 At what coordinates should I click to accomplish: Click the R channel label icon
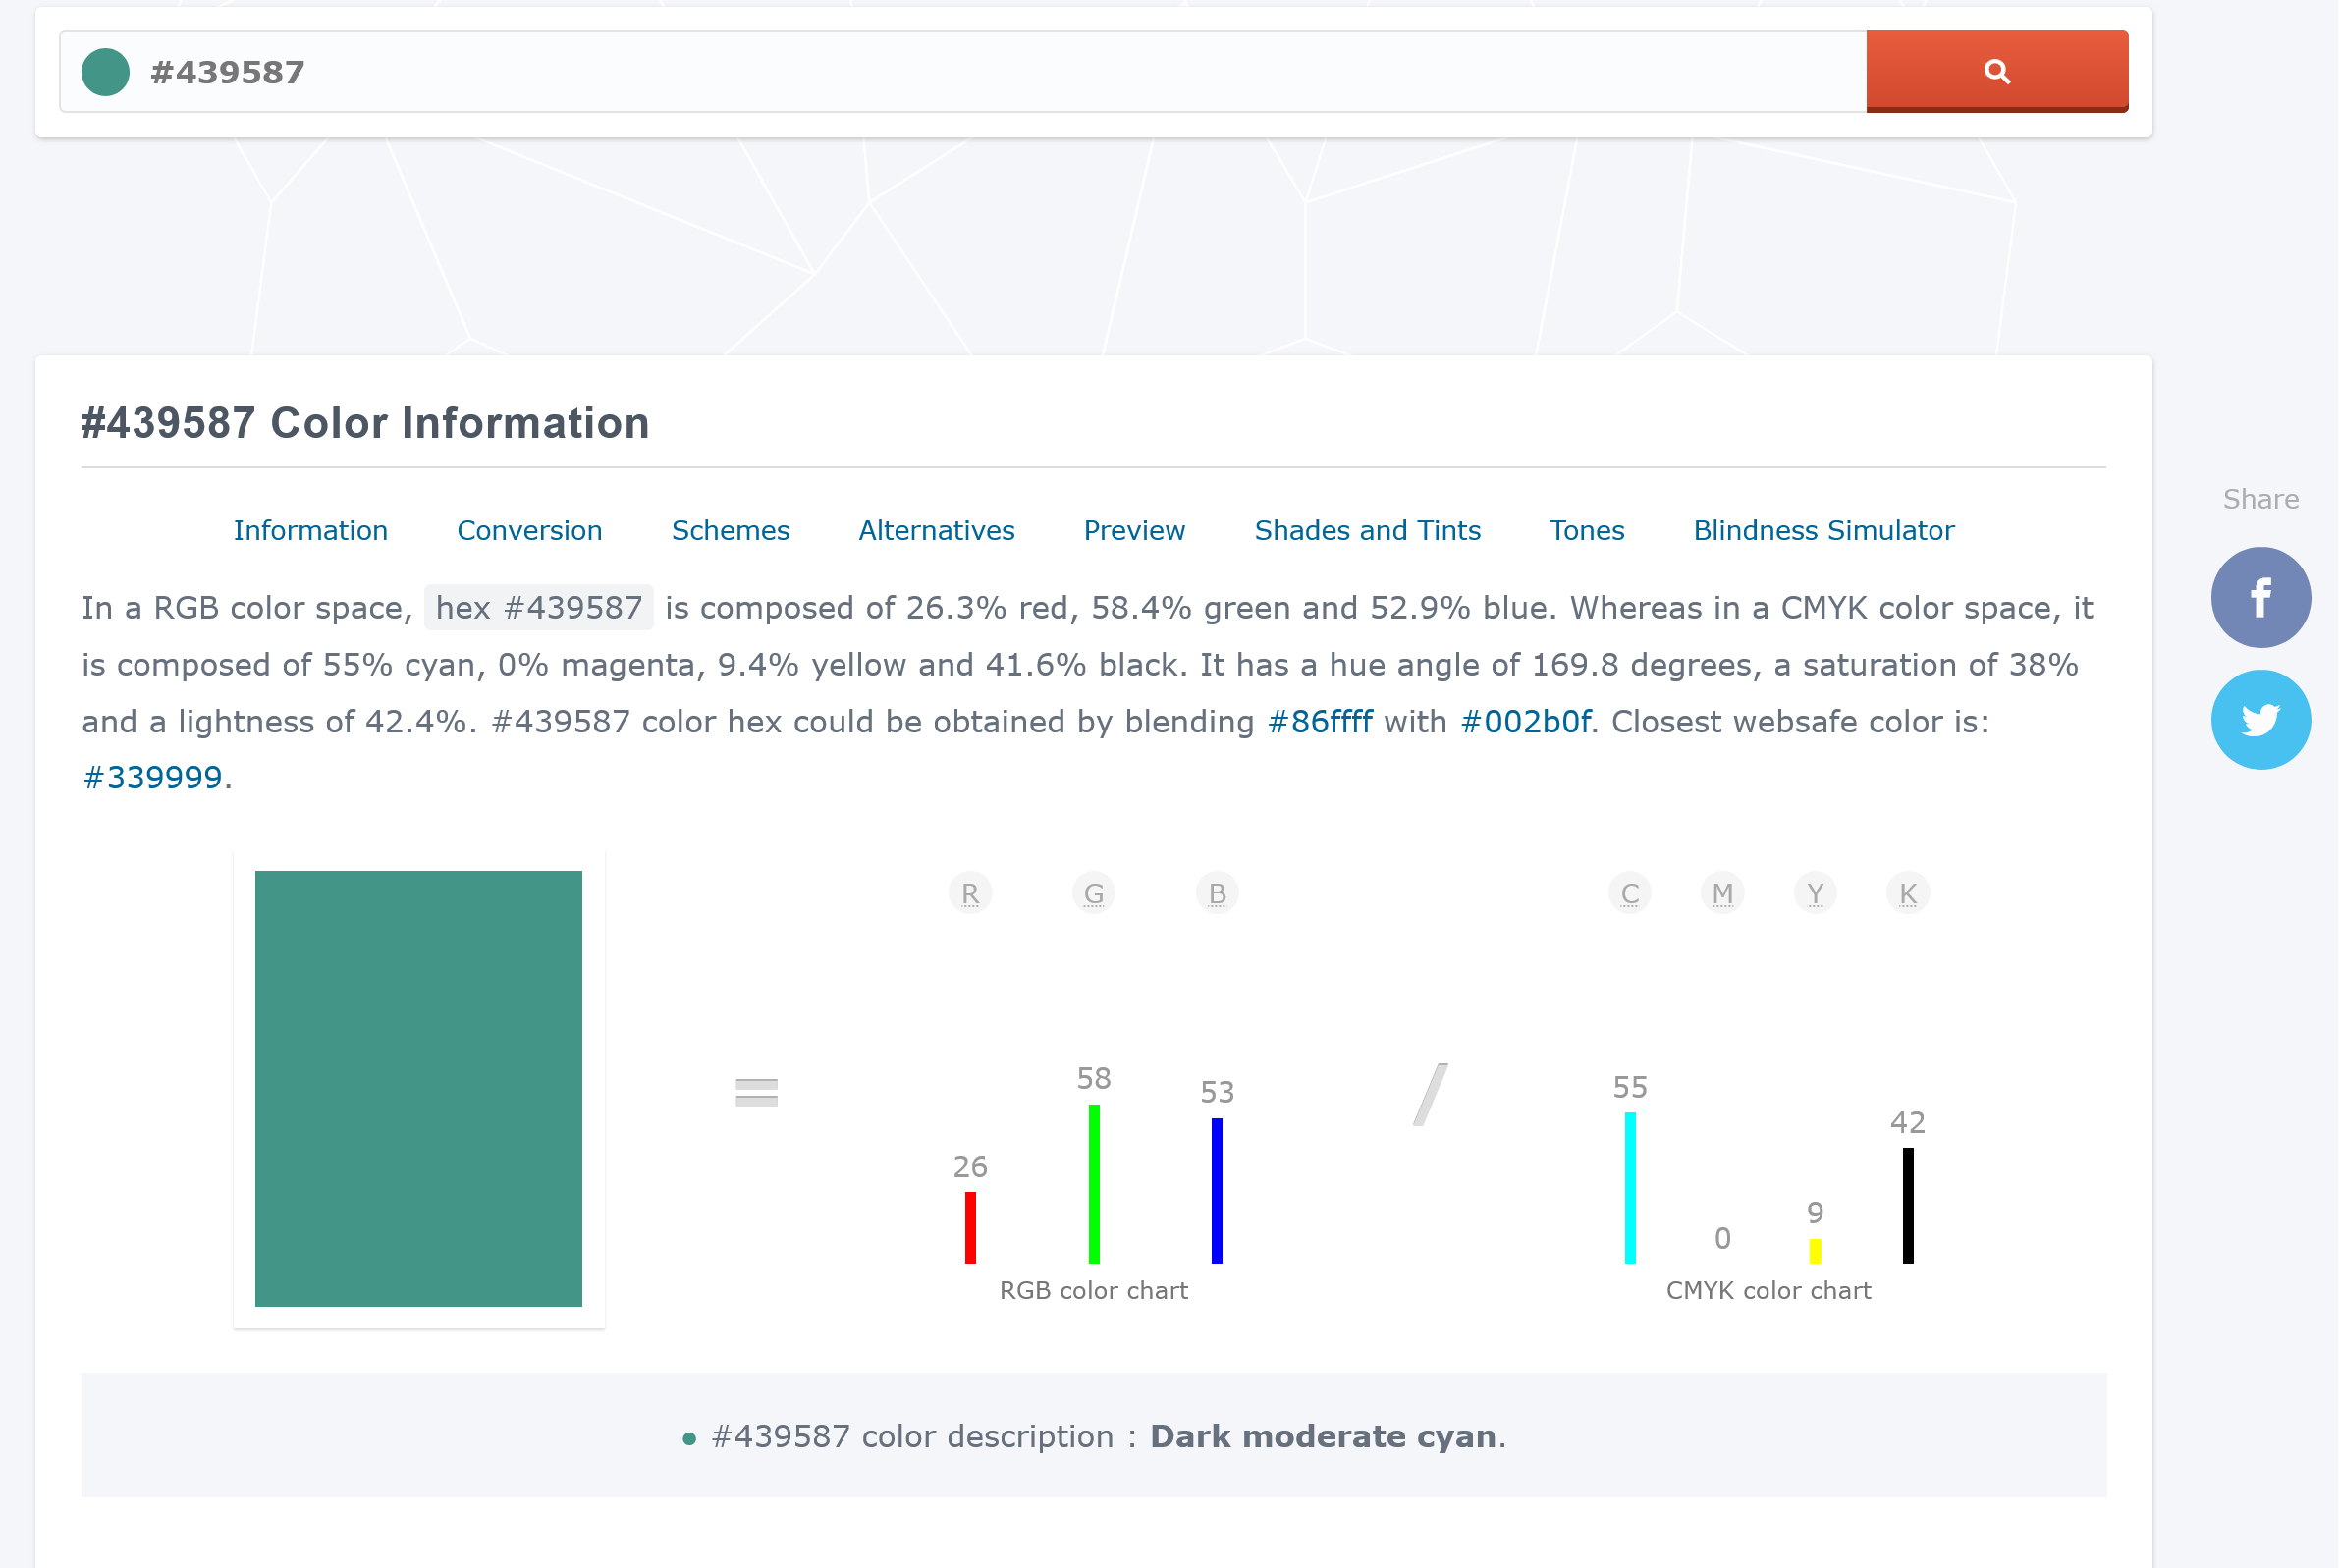coord(970,893)
